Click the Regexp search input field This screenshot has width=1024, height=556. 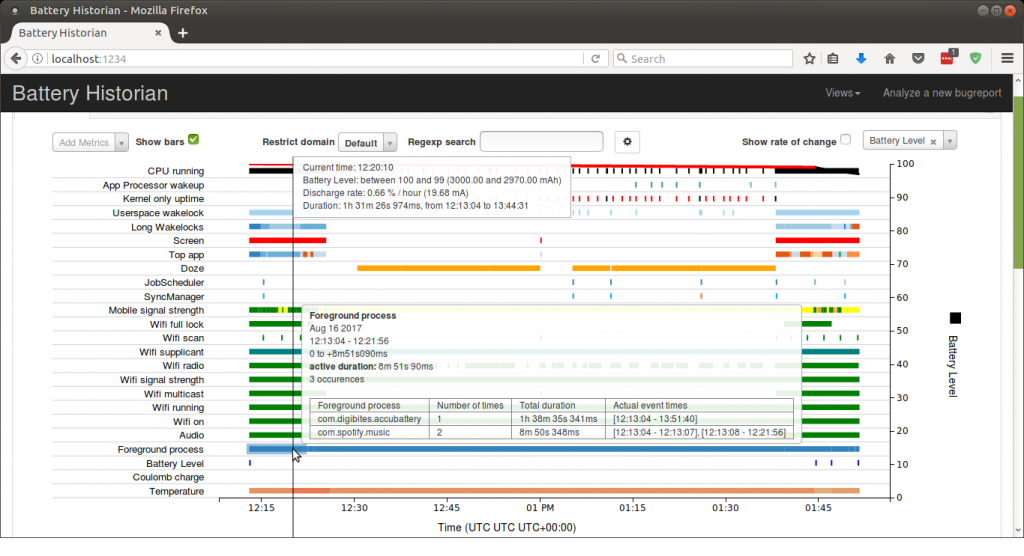pyautogui.click(x=541, y=142)
